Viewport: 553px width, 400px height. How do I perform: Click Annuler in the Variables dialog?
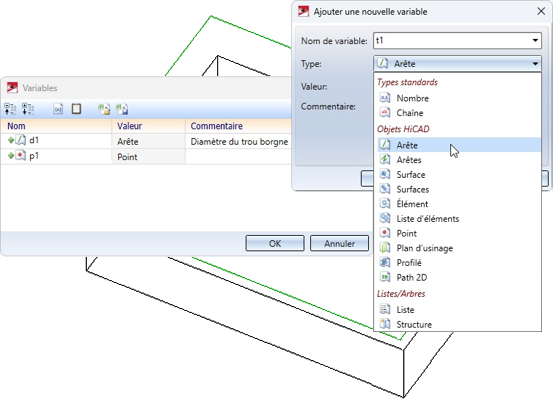click(339, 243)
